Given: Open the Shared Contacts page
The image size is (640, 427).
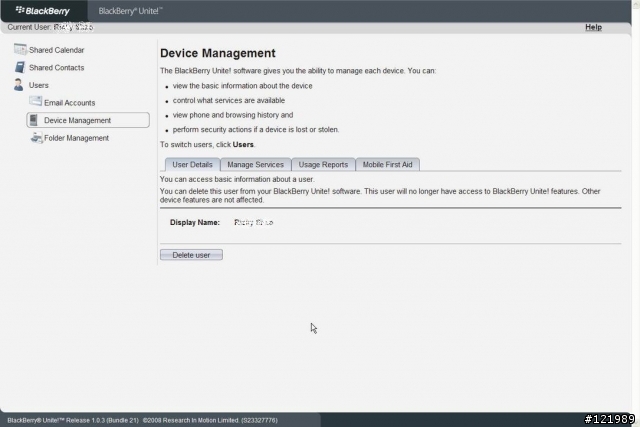Looking at the screenshot, I should 56,68.
